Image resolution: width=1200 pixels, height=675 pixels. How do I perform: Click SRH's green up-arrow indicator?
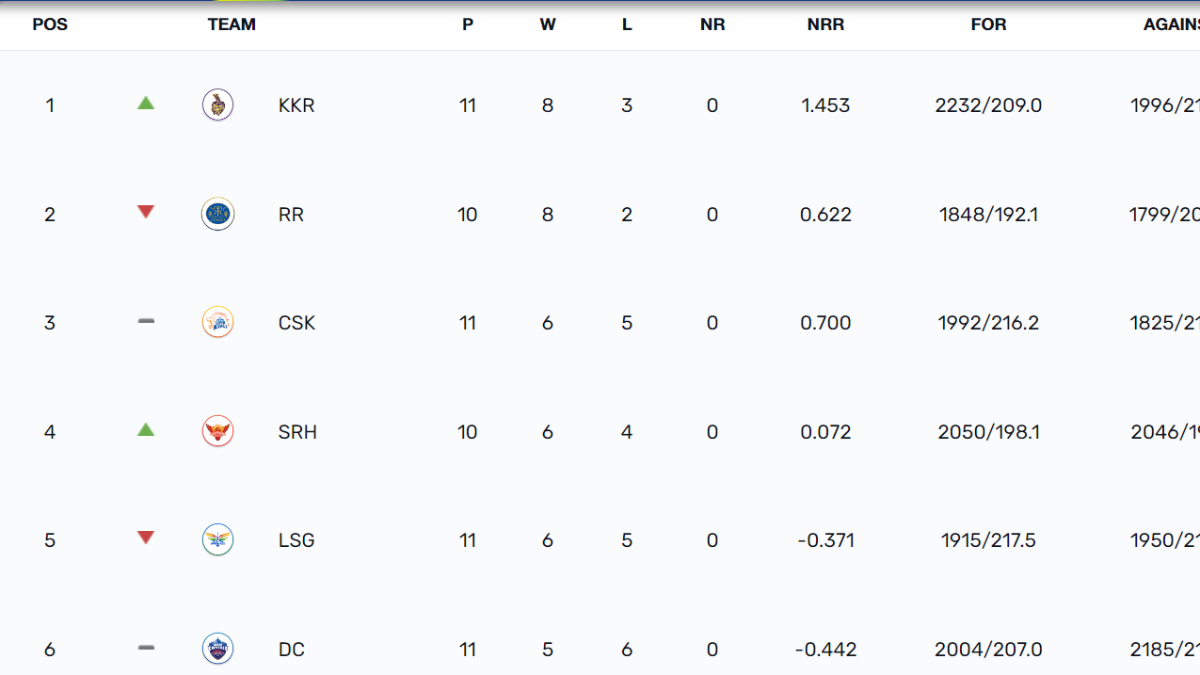coord(146,429)
